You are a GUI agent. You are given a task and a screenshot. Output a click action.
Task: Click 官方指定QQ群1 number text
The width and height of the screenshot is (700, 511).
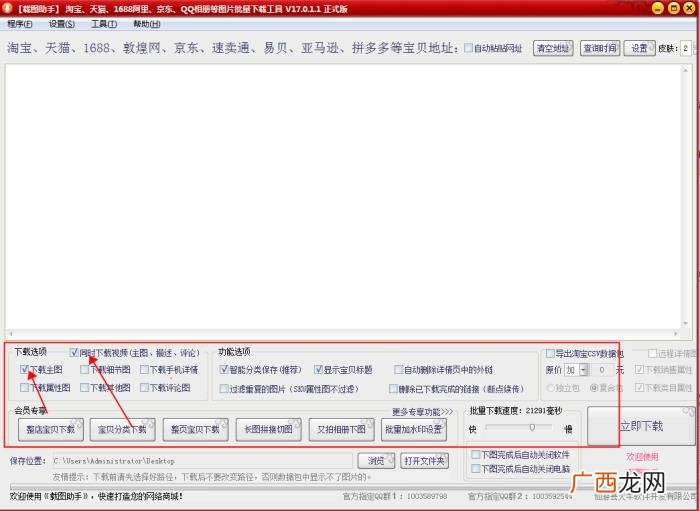pos(395,496)
